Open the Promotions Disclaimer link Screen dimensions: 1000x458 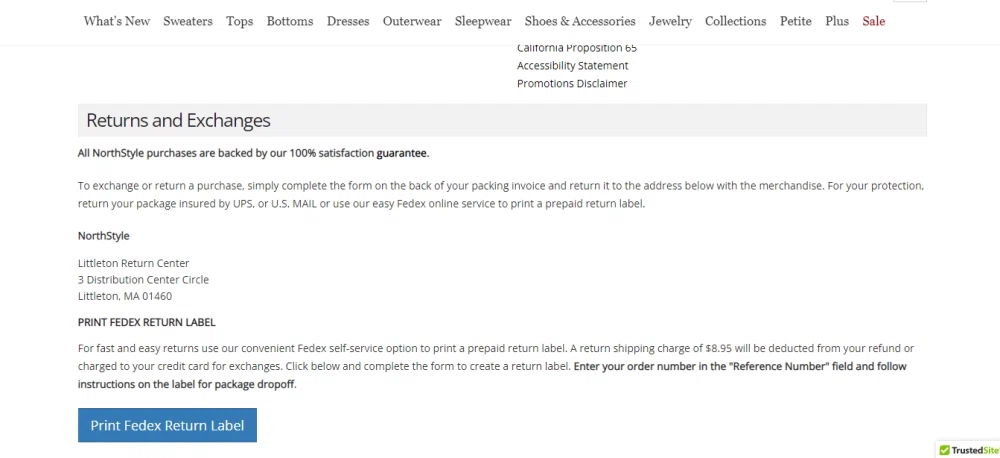(x=572, y=84)
